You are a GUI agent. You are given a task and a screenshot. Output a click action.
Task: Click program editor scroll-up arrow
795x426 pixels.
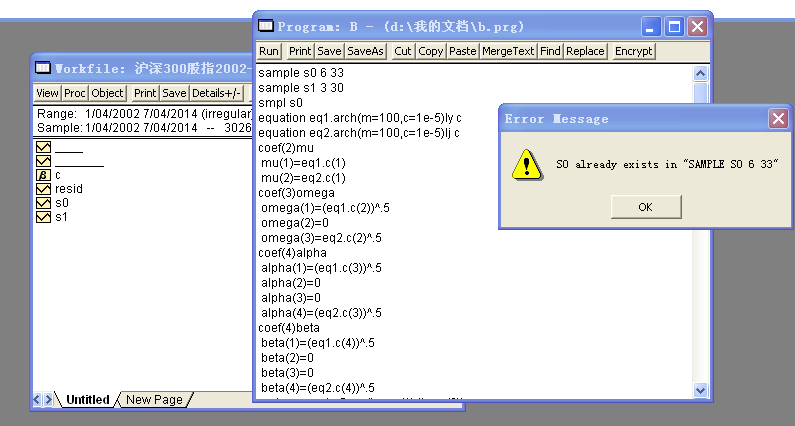[700, 74]
